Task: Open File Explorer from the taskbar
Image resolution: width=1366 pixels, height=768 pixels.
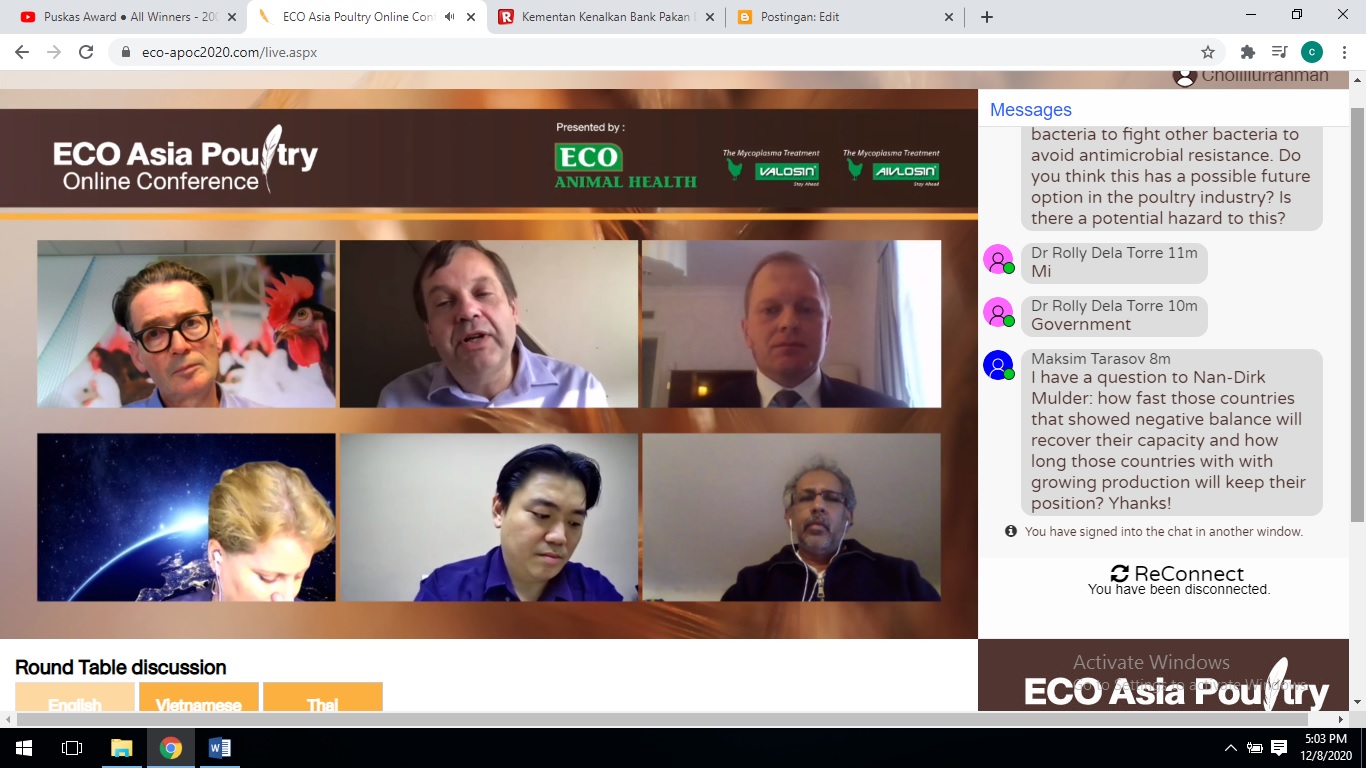Action: 121,748
